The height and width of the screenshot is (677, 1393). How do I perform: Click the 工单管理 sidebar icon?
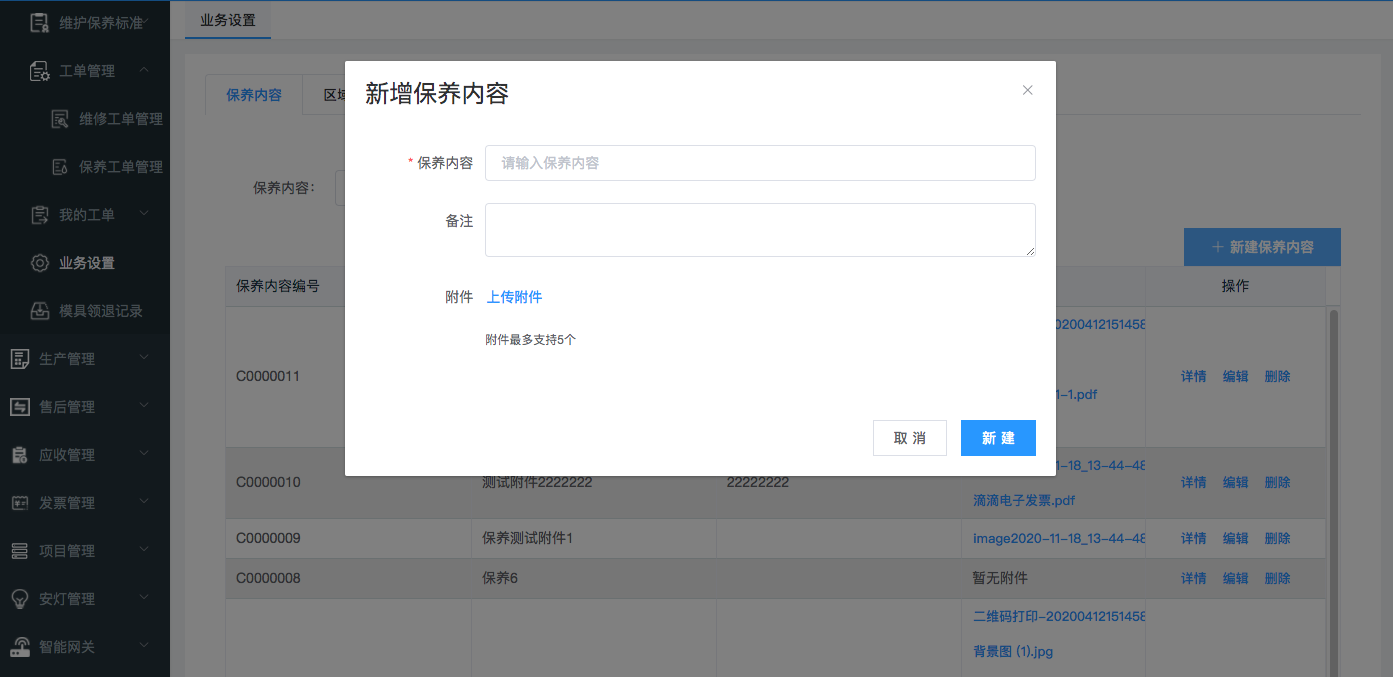[40, 71]
